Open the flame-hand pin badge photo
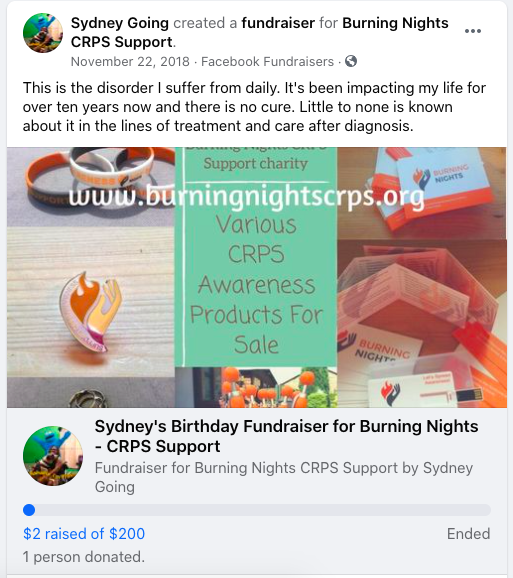The image size is (513, 578). pos(91,302)
